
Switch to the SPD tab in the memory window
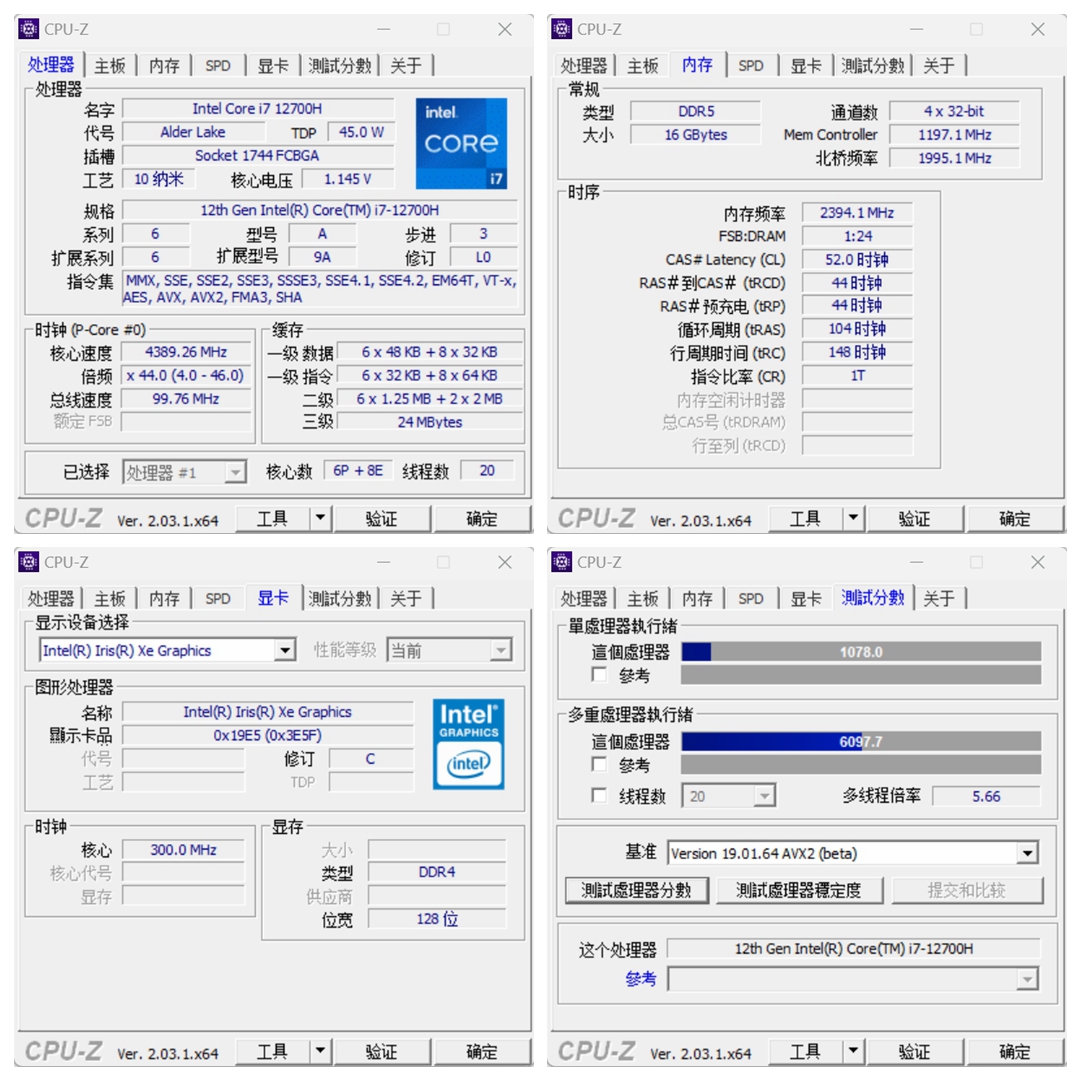pyautogui.click(x=751, y=65)
